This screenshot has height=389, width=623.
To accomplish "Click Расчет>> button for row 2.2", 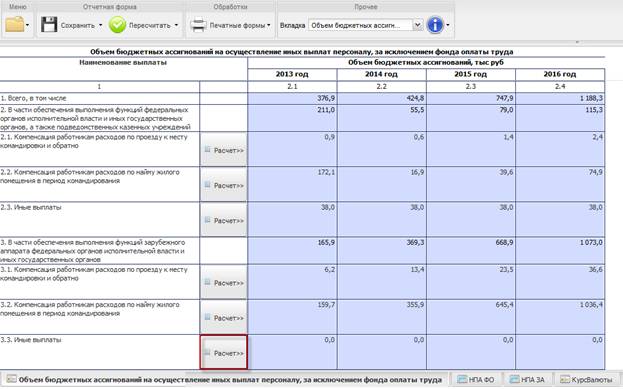I will pos(224,185).
